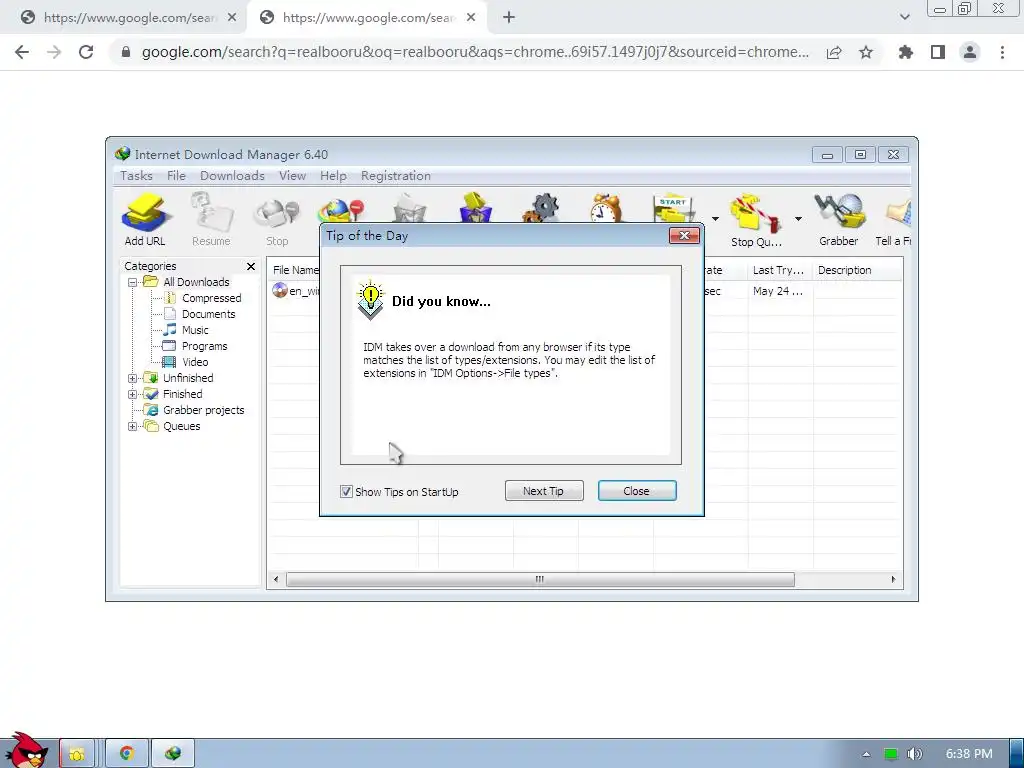1024x768 pixels.
Task: Open a new Chrome tab
Action: coord(509,18)
